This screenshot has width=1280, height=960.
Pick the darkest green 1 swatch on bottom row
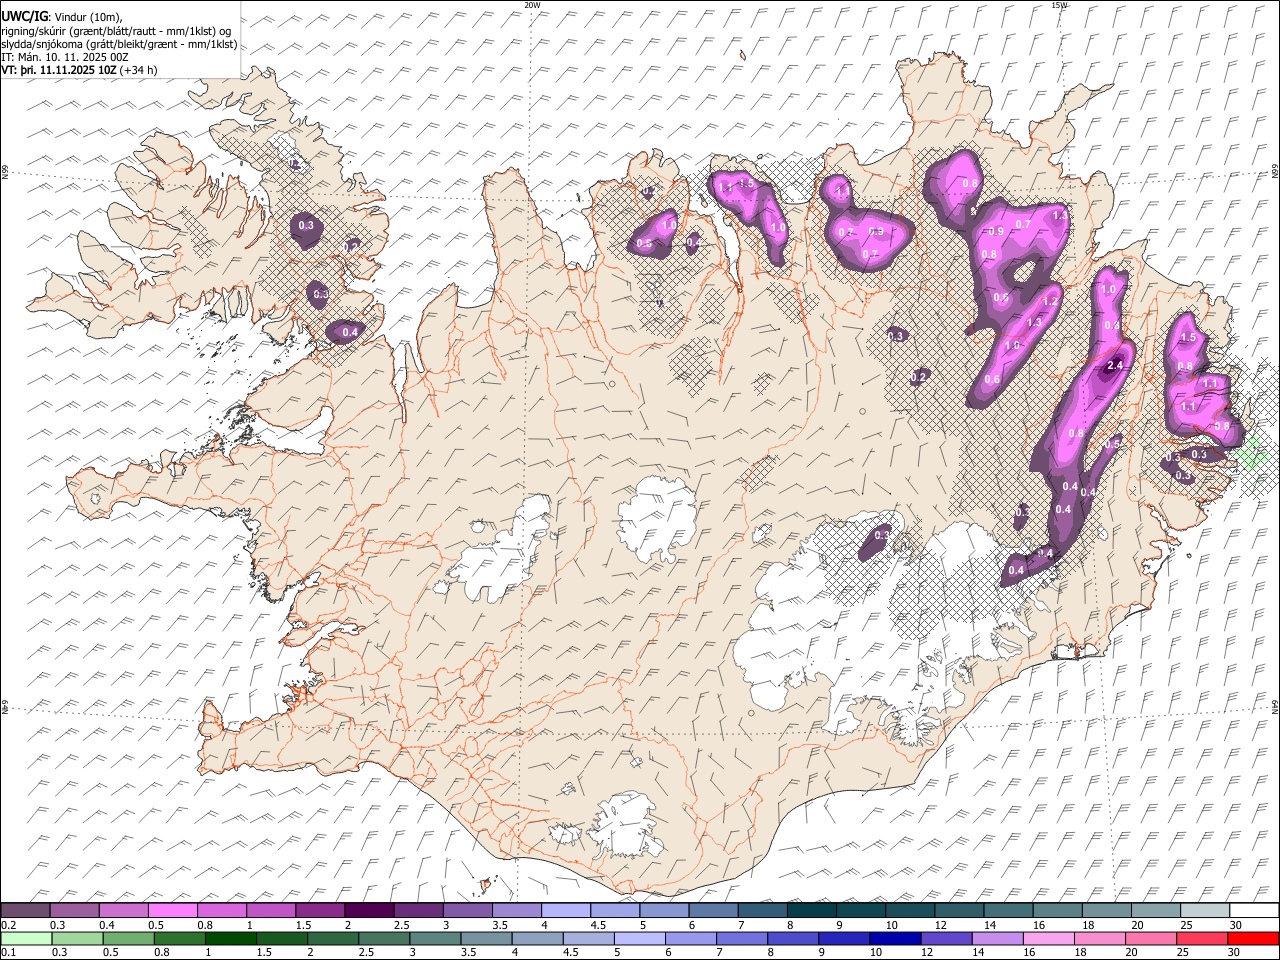tap(230, 938)
